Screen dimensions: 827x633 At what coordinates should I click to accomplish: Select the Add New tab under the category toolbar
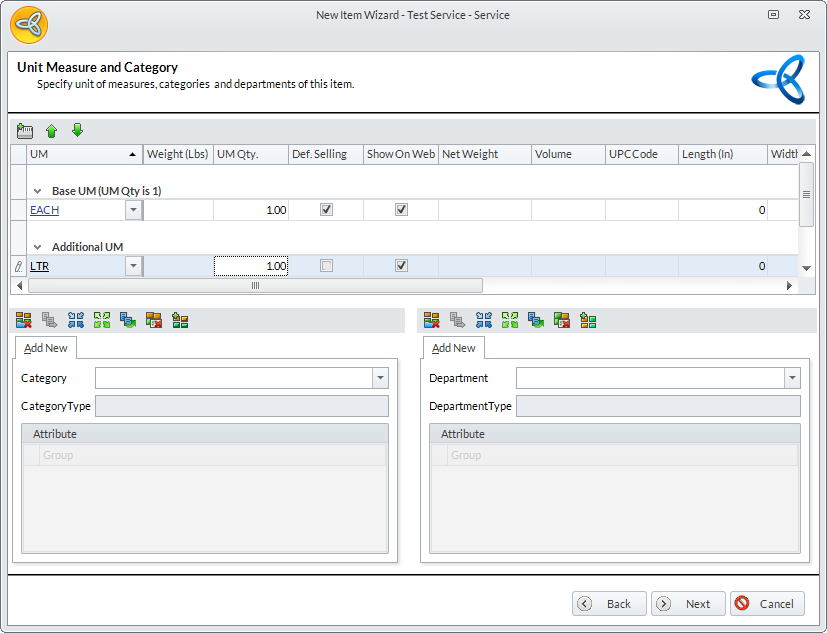tap(46, 348)
